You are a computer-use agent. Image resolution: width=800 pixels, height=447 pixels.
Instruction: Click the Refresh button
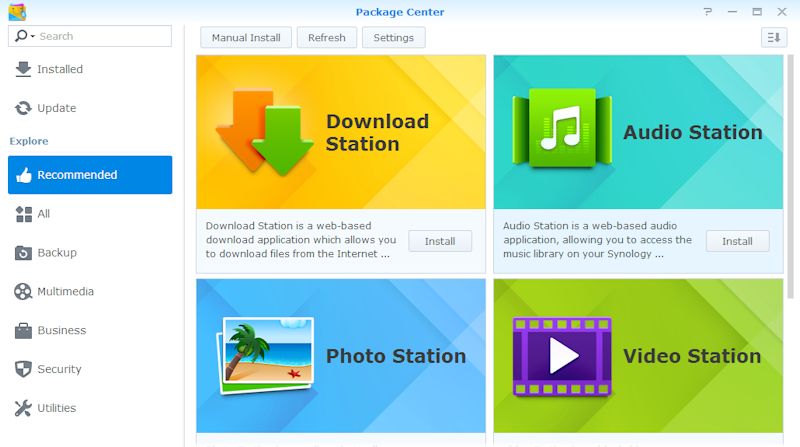click(327, 38)
